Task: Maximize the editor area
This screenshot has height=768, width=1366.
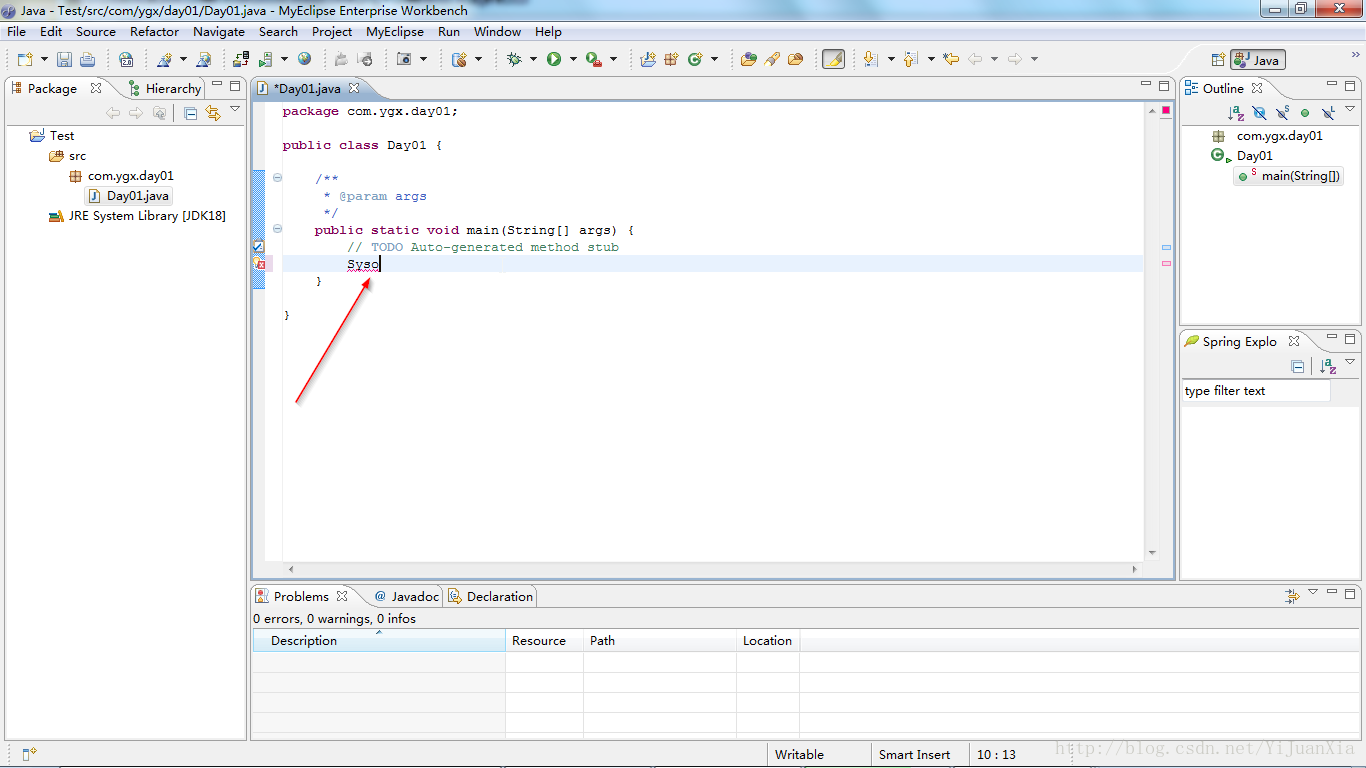Action: 1164,86
